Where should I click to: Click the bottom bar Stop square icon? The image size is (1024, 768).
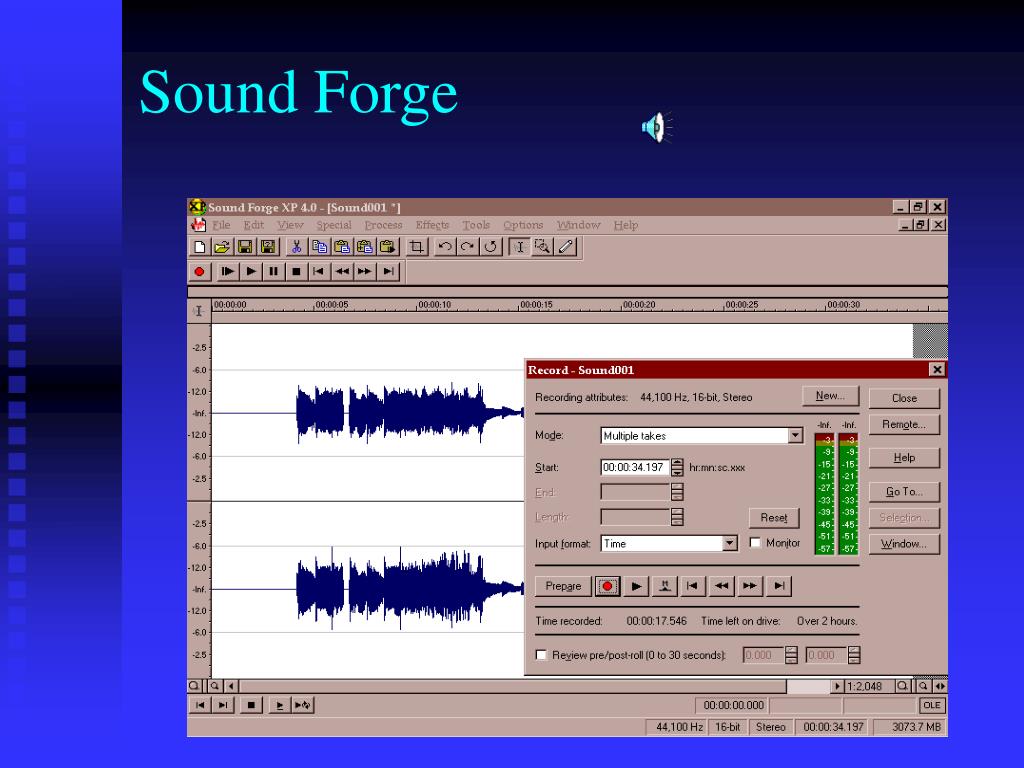point(251,705)
